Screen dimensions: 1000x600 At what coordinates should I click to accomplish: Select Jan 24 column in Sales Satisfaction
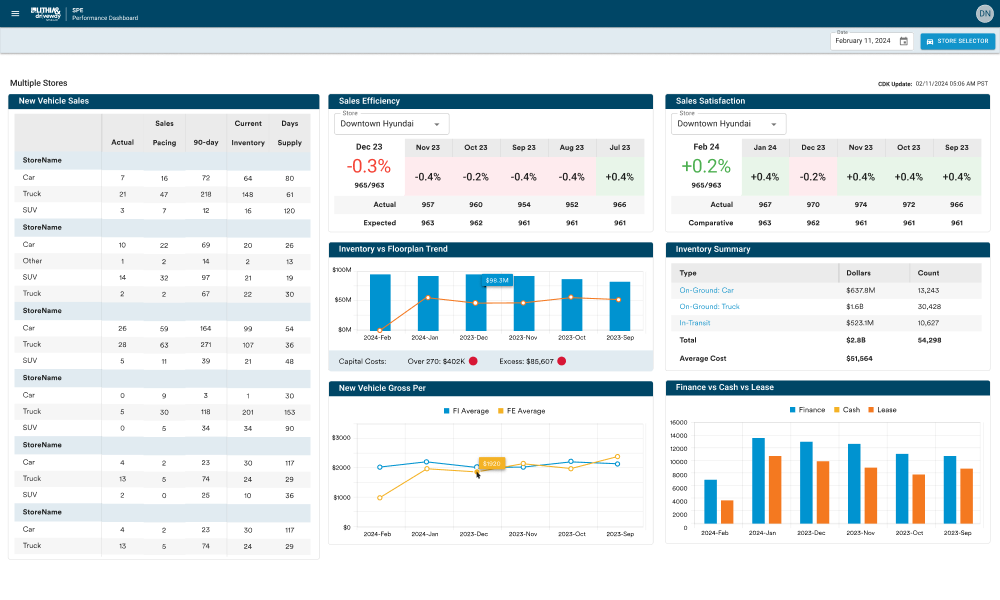pyautogui.click(x=765, y=148)
